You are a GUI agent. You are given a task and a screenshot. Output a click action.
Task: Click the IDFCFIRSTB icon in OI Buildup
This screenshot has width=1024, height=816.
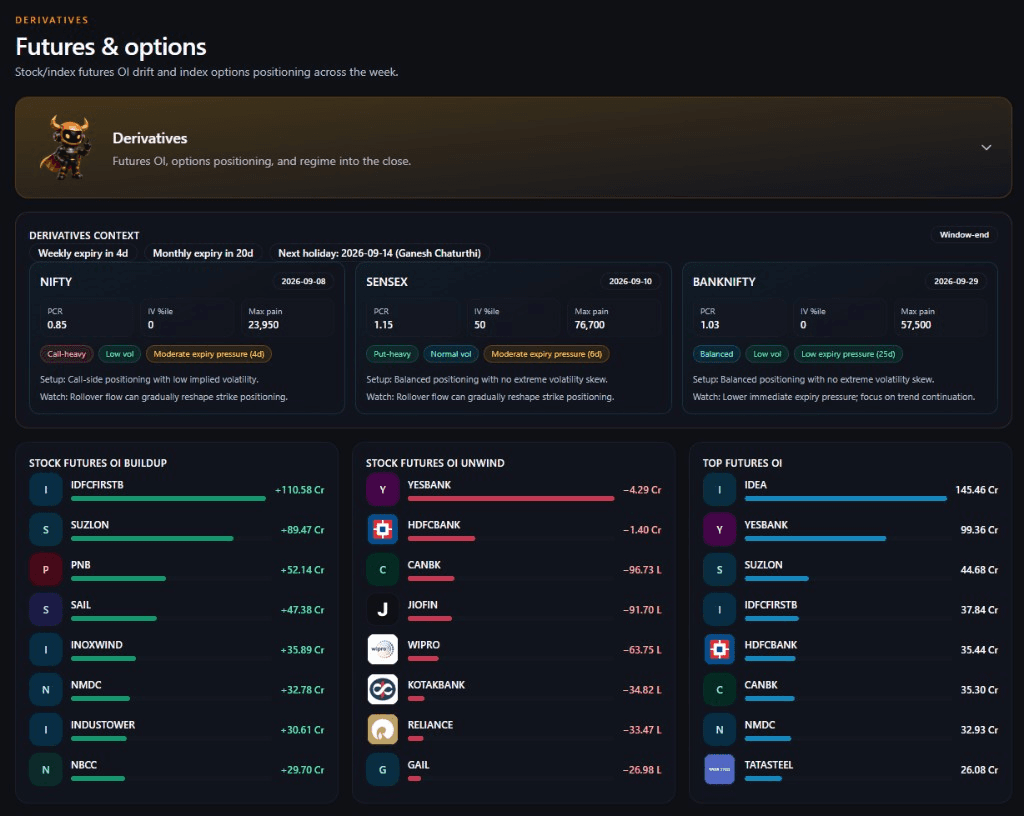click(x=46, y=490)
